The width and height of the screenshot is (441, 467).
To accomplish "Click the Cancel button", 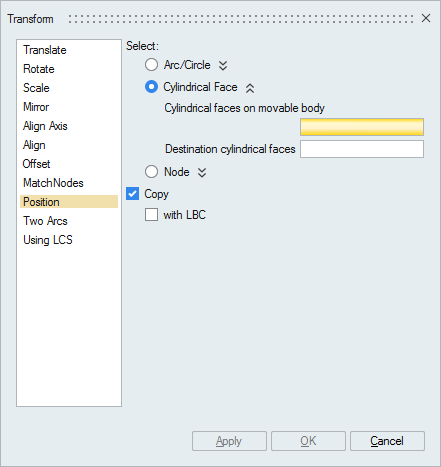I will click(387, 441).
